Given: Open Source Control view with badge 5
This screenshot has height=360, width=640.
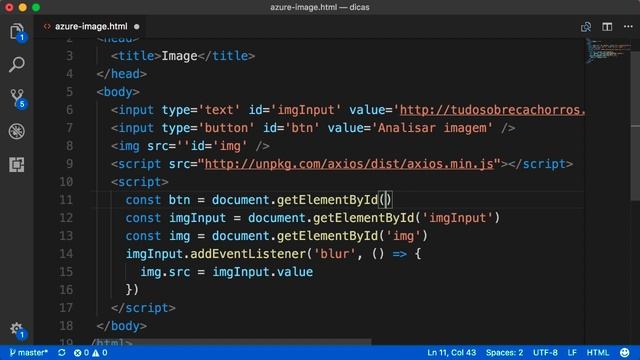Looking at the screenshot, I should click(17, 98).
